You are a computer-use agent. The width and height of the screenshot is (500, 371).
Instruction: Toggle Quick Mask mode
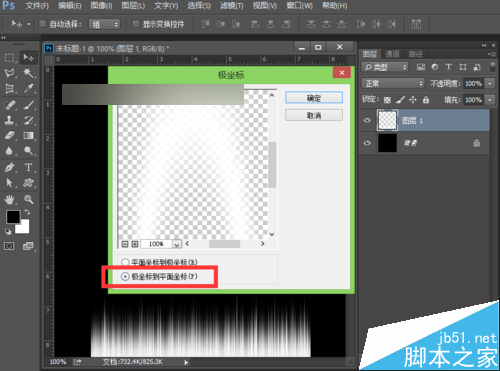pyautogui.click(x=9, y=246)
